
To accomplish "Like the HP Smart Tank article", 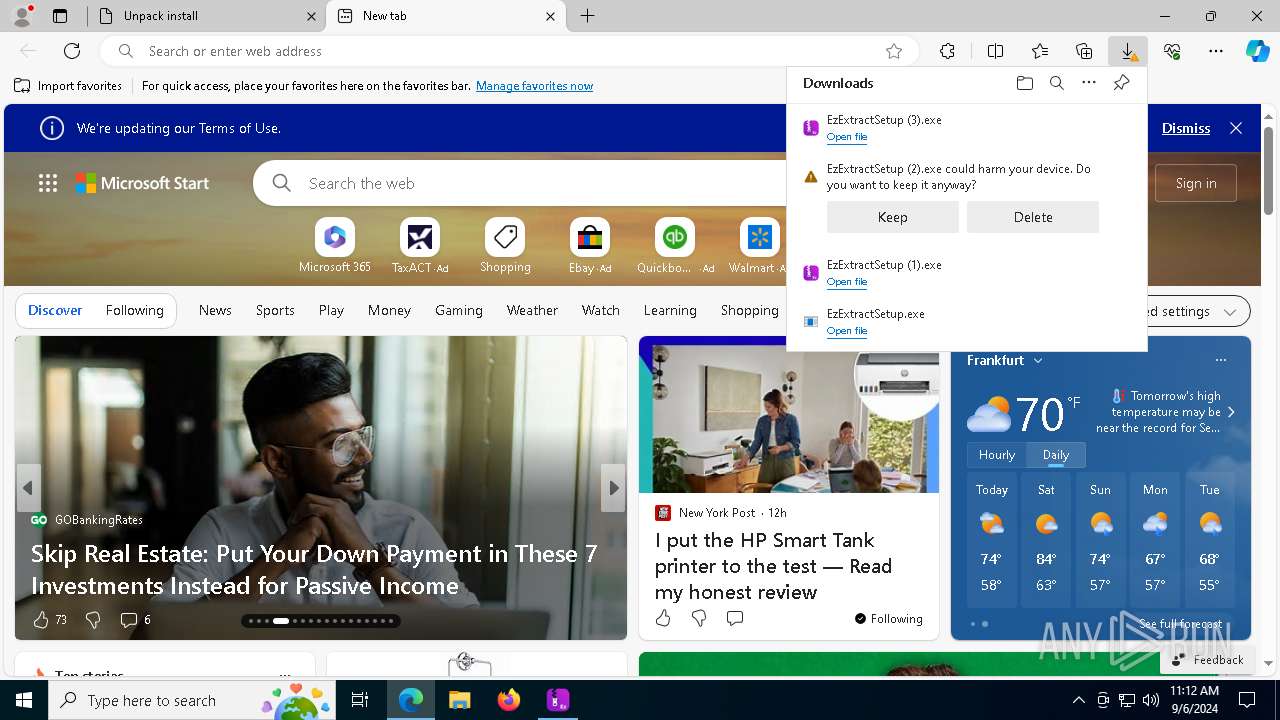I will click(663, 618).
